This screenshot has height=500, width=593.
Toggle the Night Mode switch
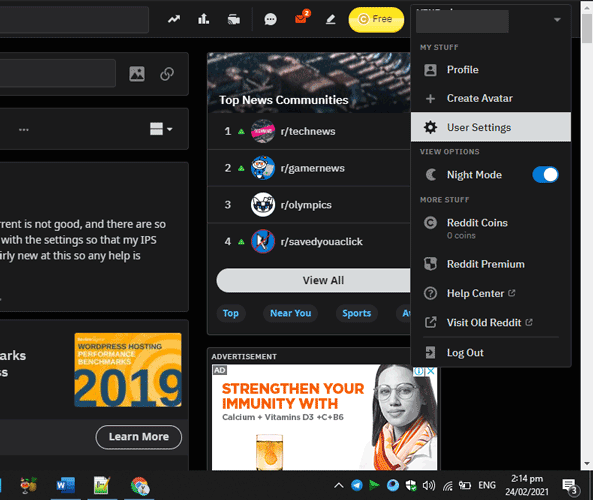[x=545, y=175]
